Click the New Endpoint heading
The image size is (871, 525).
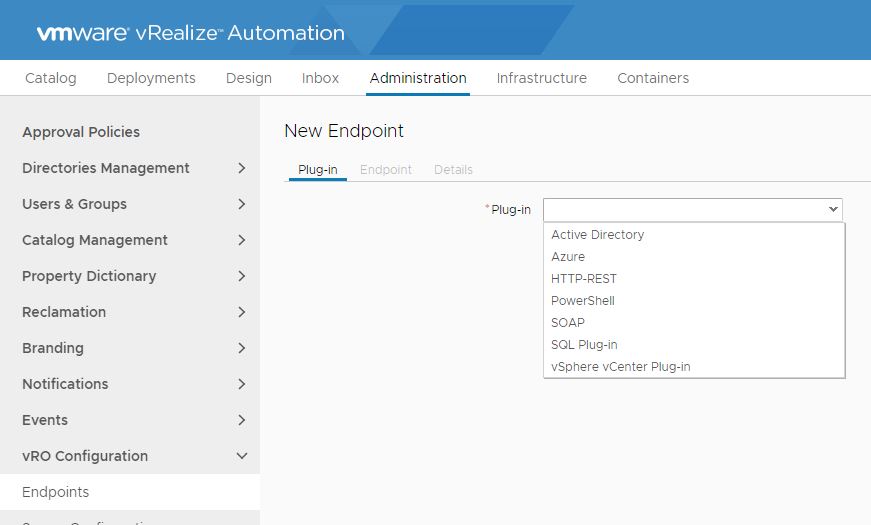coord(344,131)
